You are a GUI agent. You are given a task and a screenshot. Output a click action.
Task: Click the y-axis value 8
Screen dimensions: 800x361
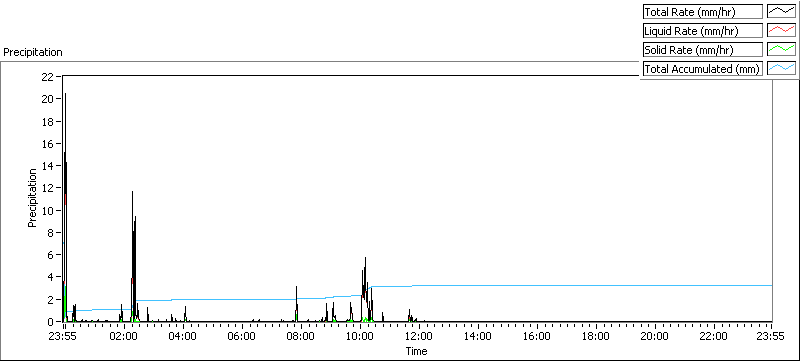pyautogui.click(x=51, y=233)
